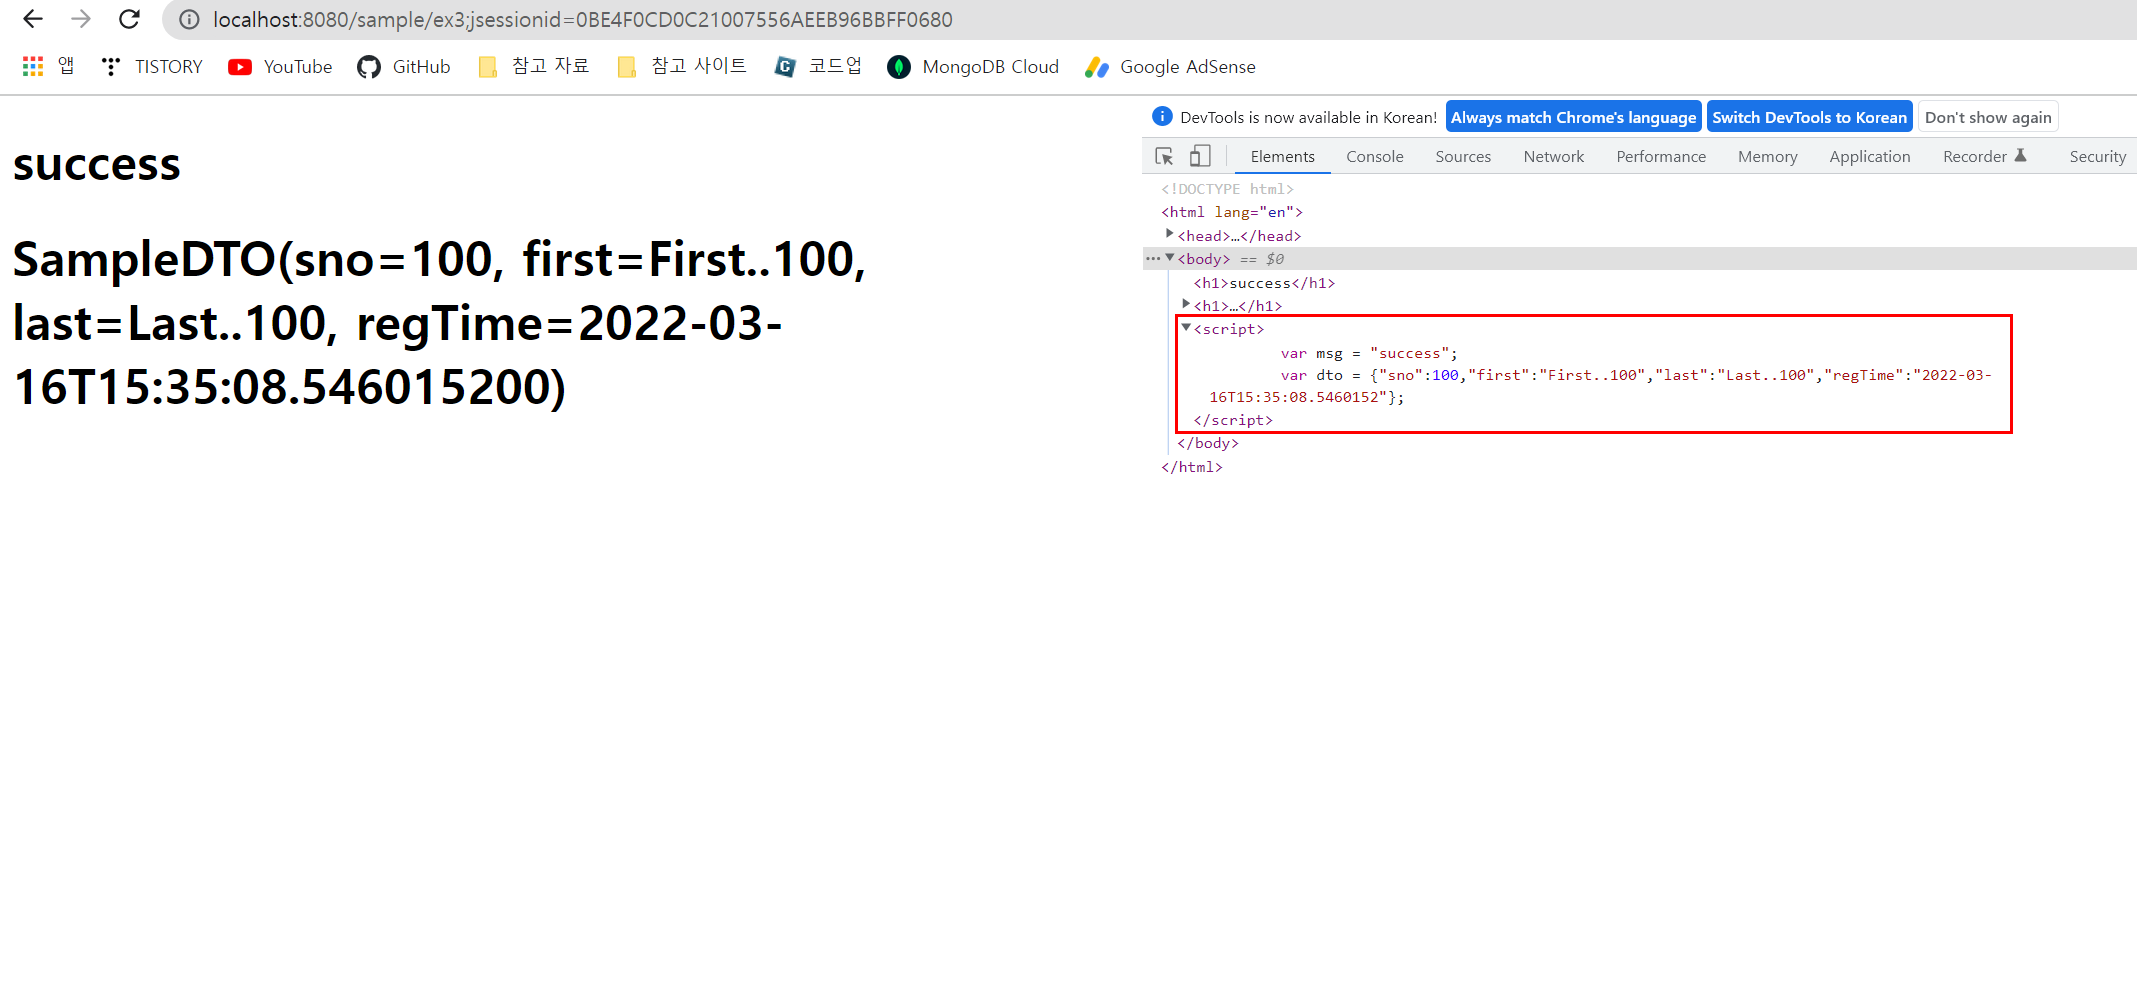This screenshot has width=2137, height=1002.
Task: Select the <!DOCTYPE html> line
Action: tap(1227, 189)
